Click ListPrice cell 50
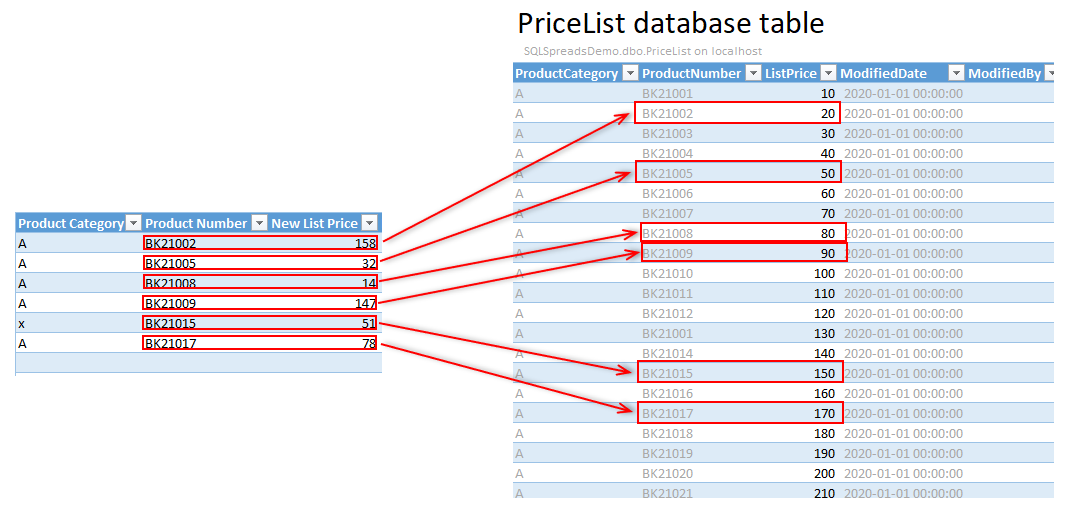 828,174
